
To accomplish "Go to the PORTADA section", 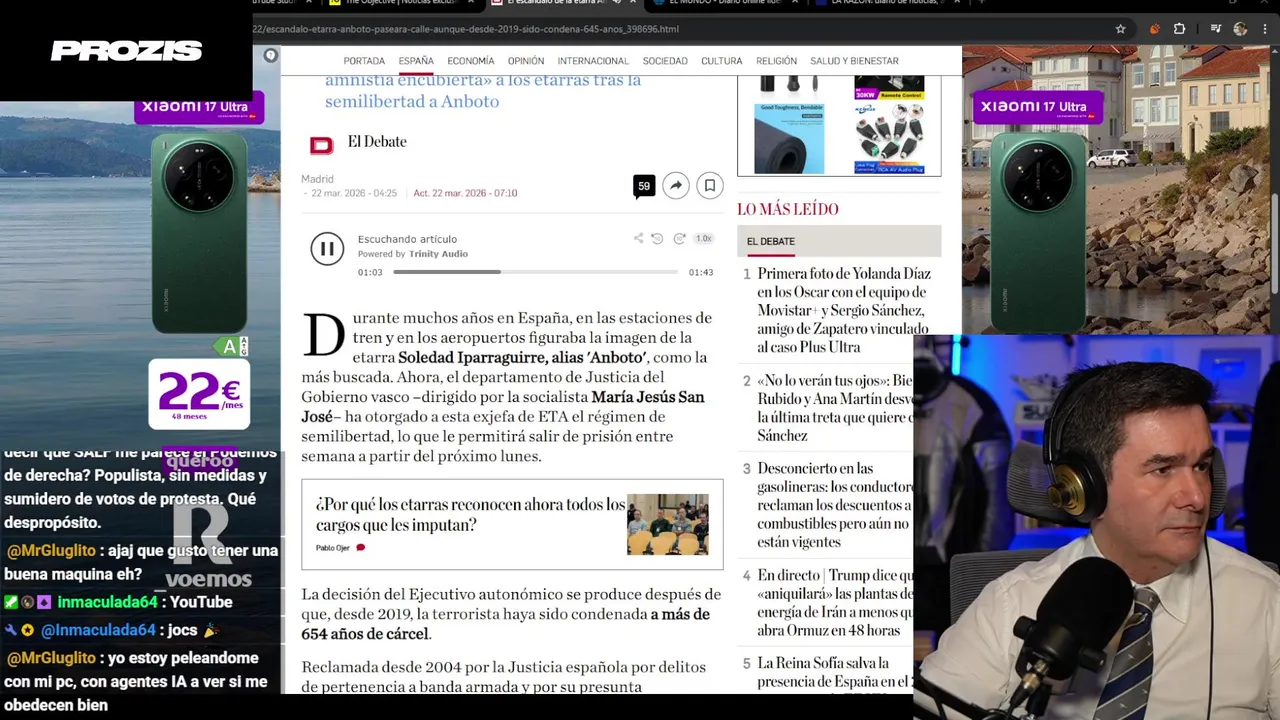I will [x=364, y=61].
